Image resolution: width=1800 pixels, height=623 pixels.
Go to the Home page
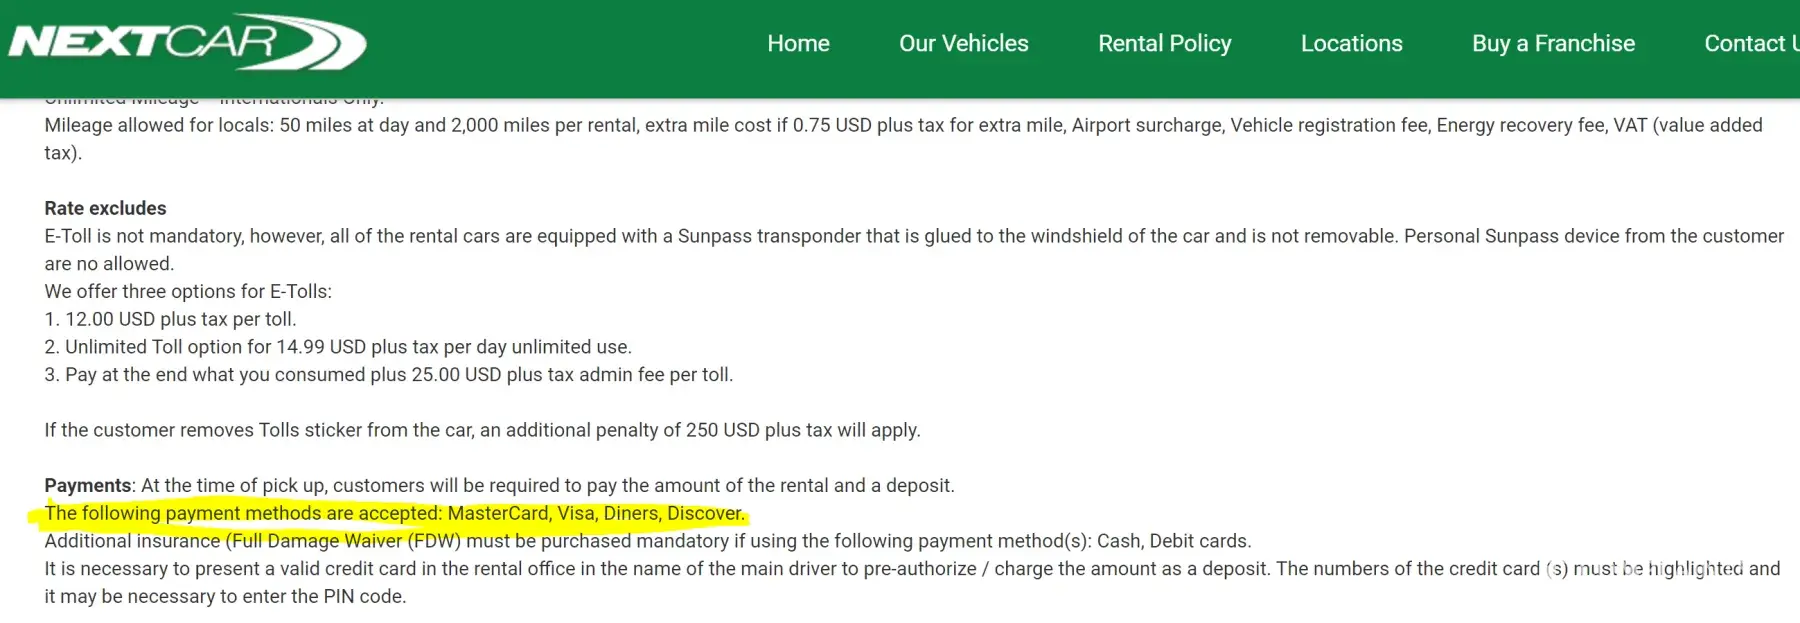(798, 44)
